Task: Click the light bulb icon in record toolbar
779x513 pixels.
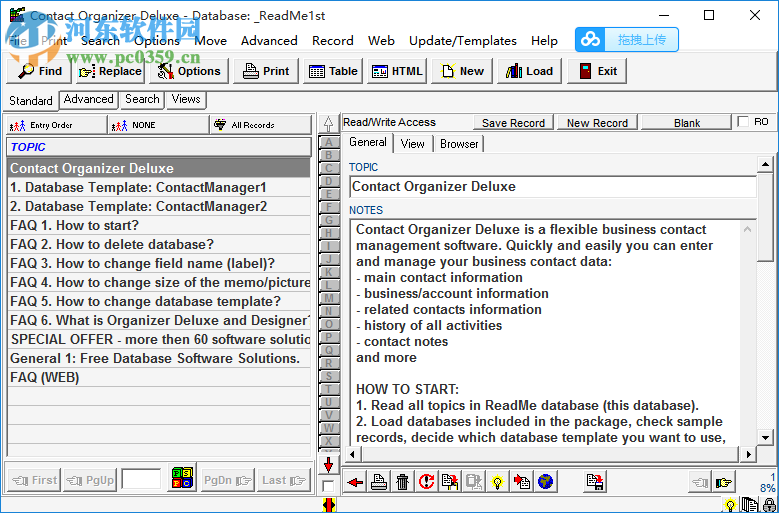Action: (x=497, y=482)
